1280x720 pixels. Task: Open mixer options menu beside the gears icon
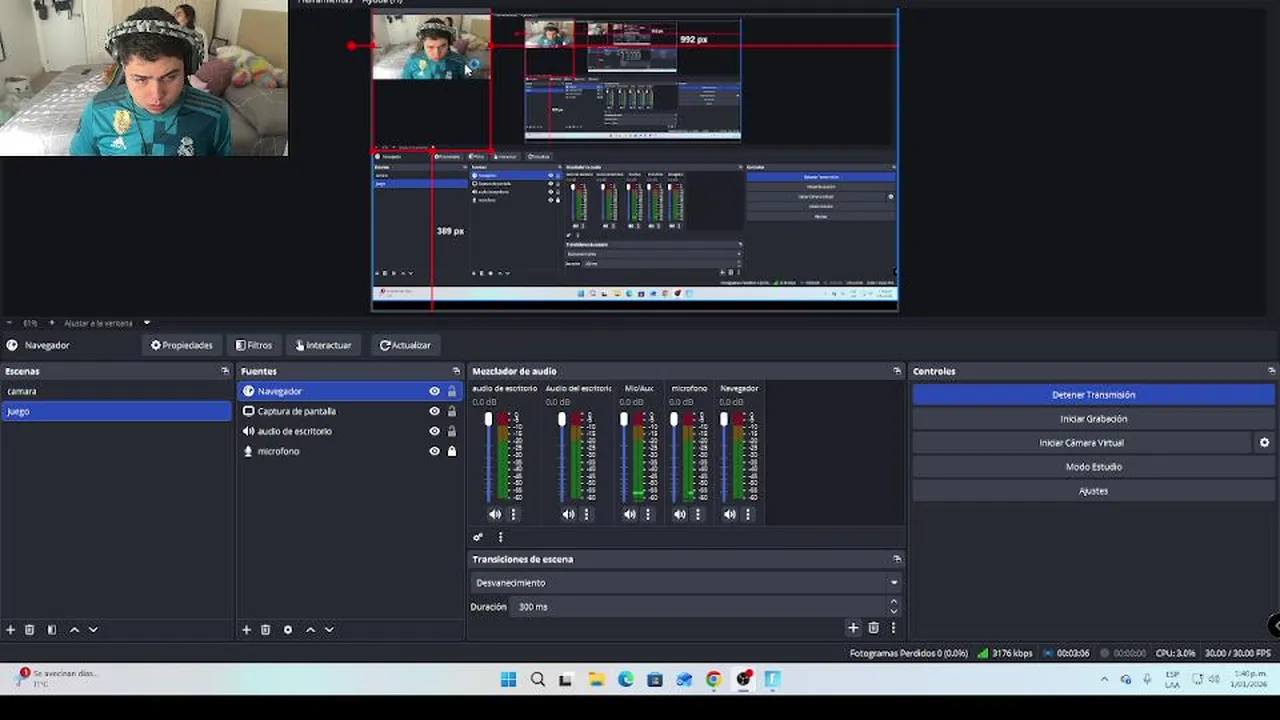coord(500,537)
